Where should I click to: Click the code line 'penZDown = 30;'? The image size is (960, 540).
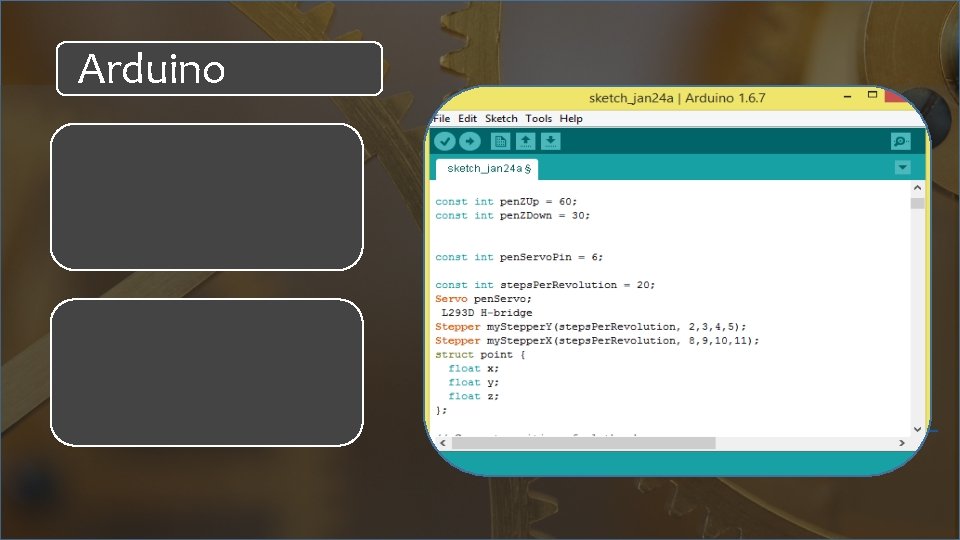pyautogui.click(x=512, y=216)
